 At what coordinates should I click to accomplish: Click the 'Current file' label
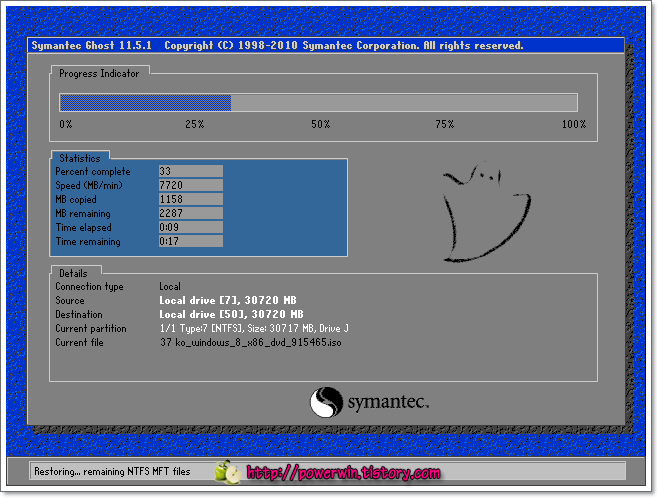[79, 342]
